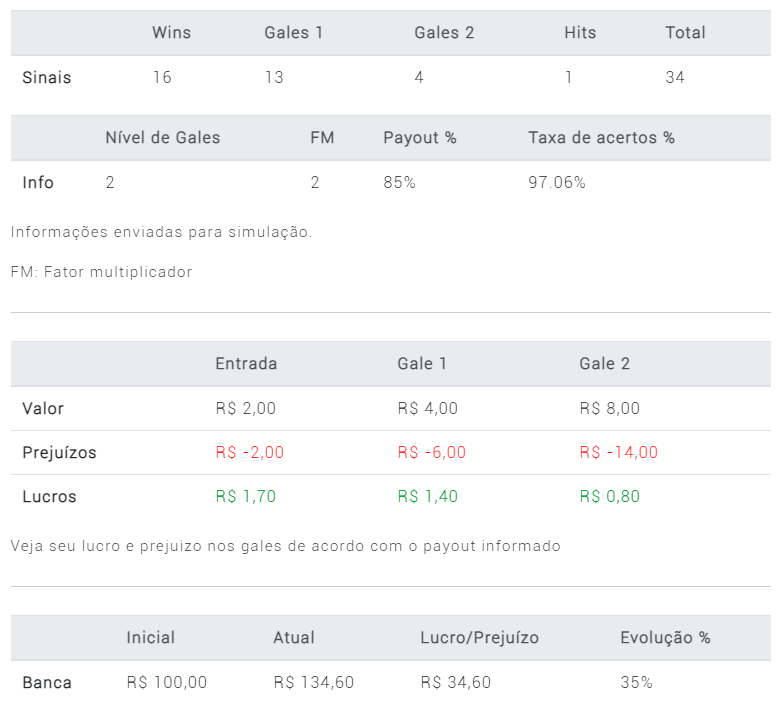Click the Sinais total value 34
The height and width of the screenshot is (710, 784).
click(x=674, y=77)
